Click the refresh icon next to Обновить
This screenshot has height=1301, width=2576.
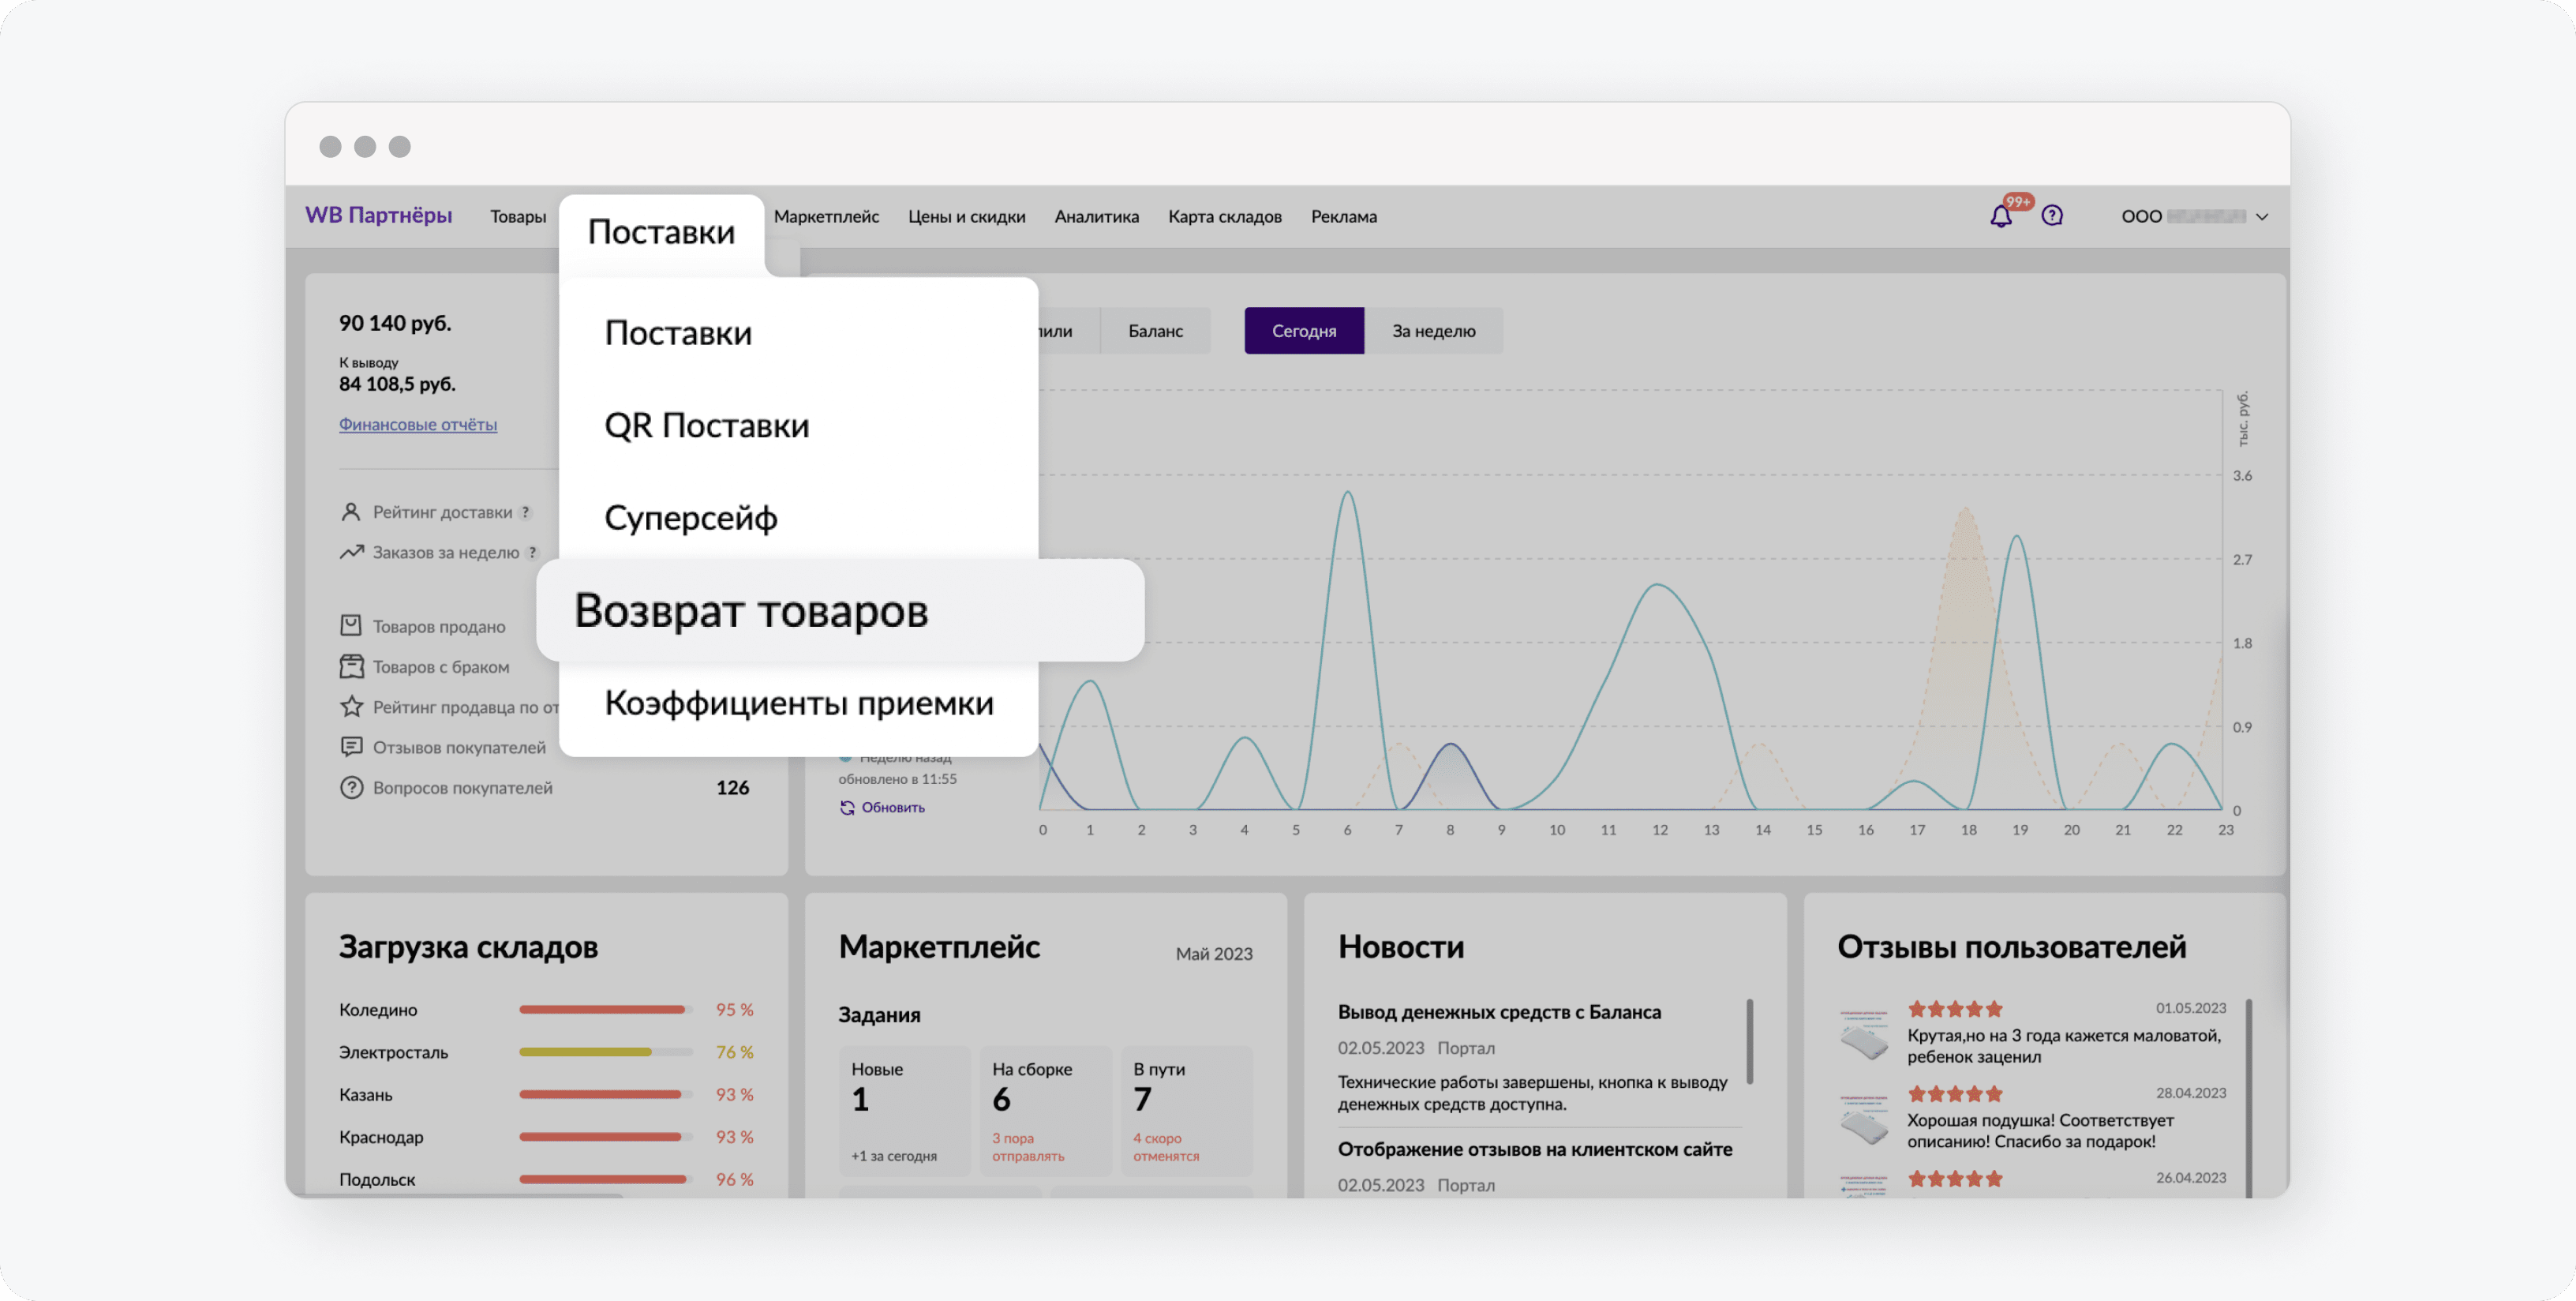[x=847, y=808]
